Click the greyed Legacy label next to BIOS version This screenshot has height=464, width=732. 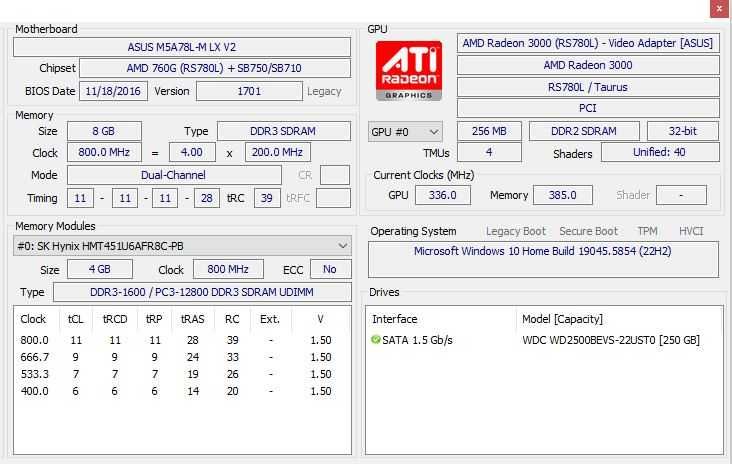coord(324,91)
